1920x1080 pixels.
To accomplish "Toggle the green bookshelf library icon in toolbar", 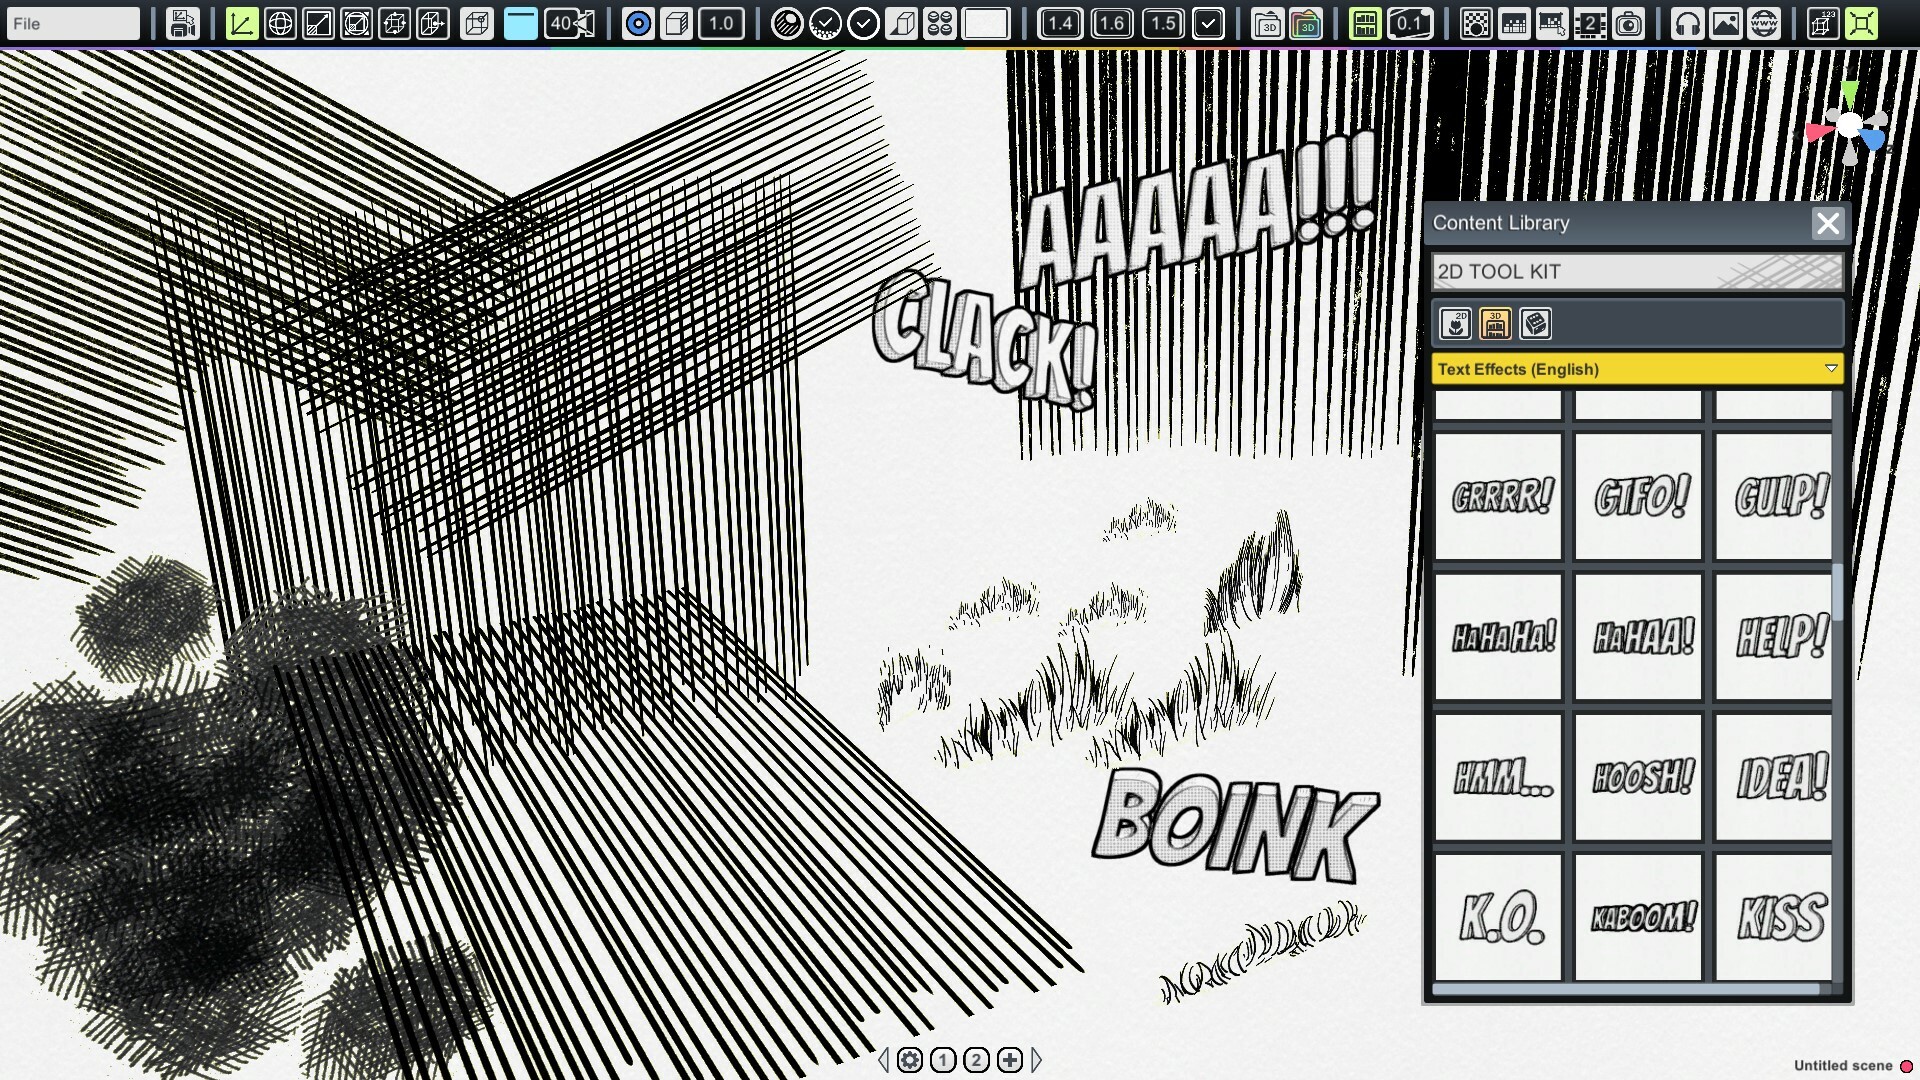I will (1367, 22).
